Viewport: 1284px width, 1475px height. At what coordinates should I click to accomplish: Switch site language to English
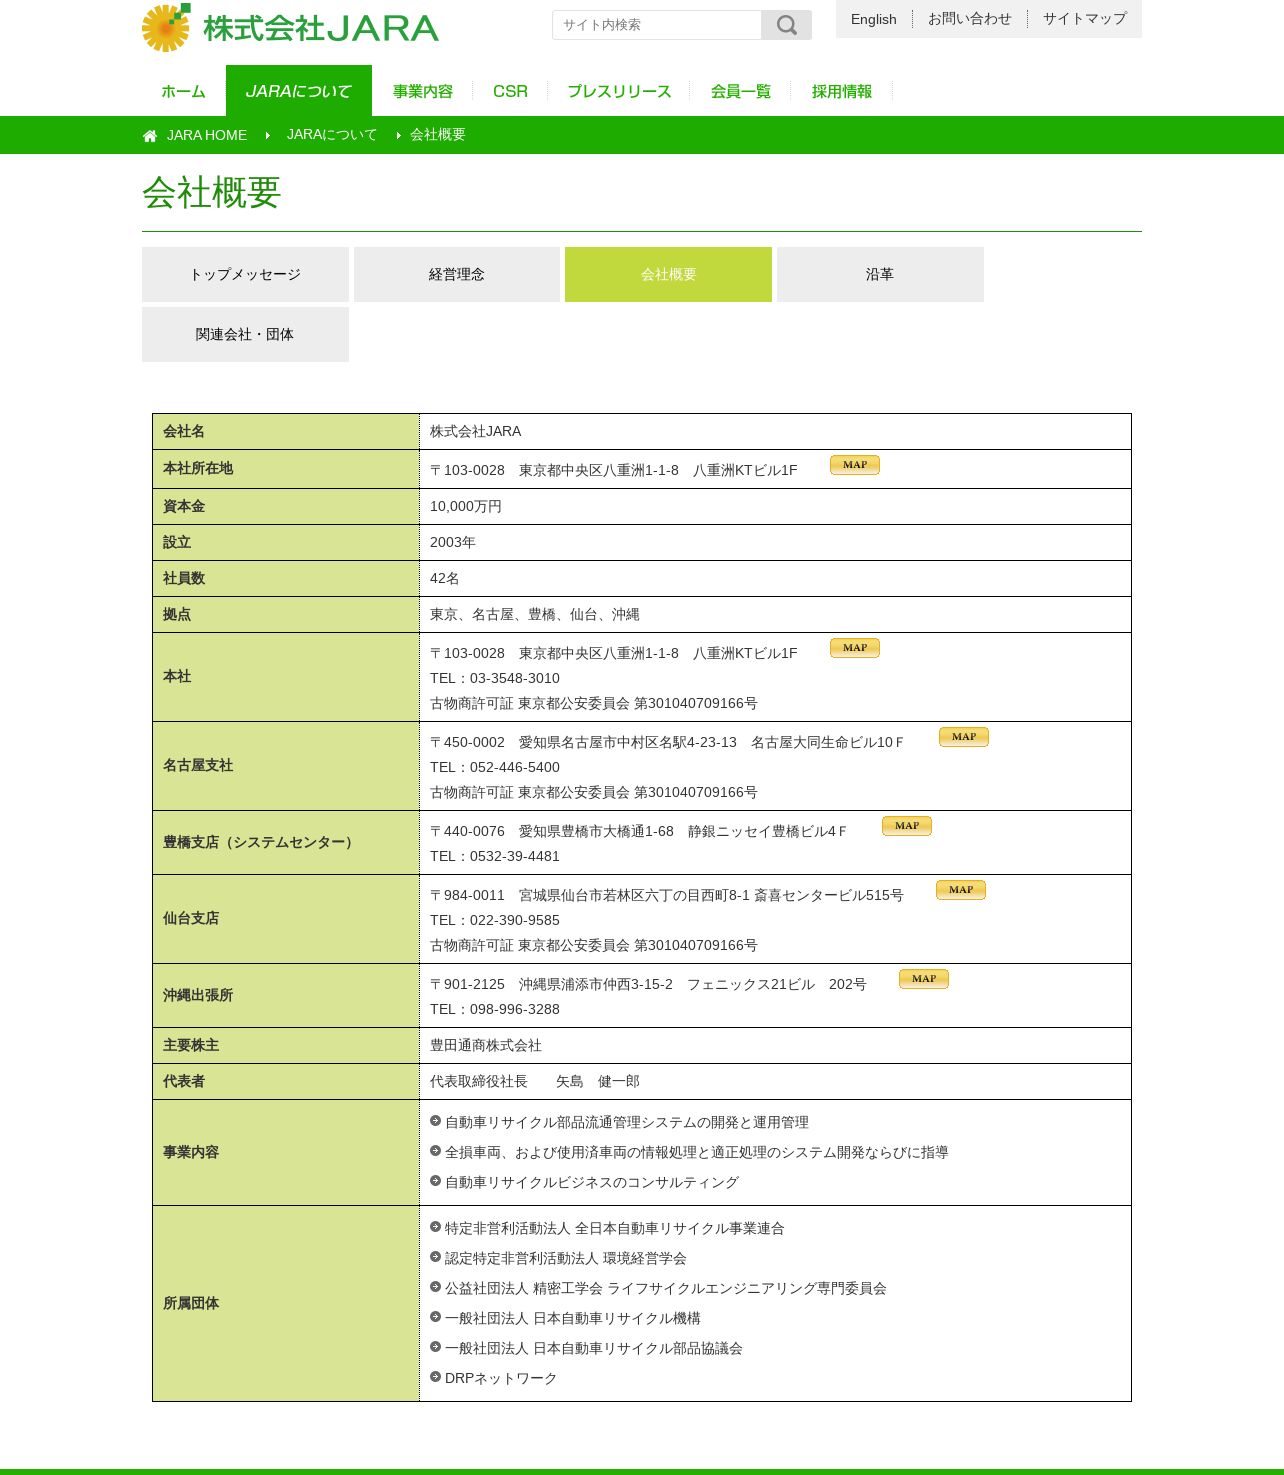pos(874,19)
